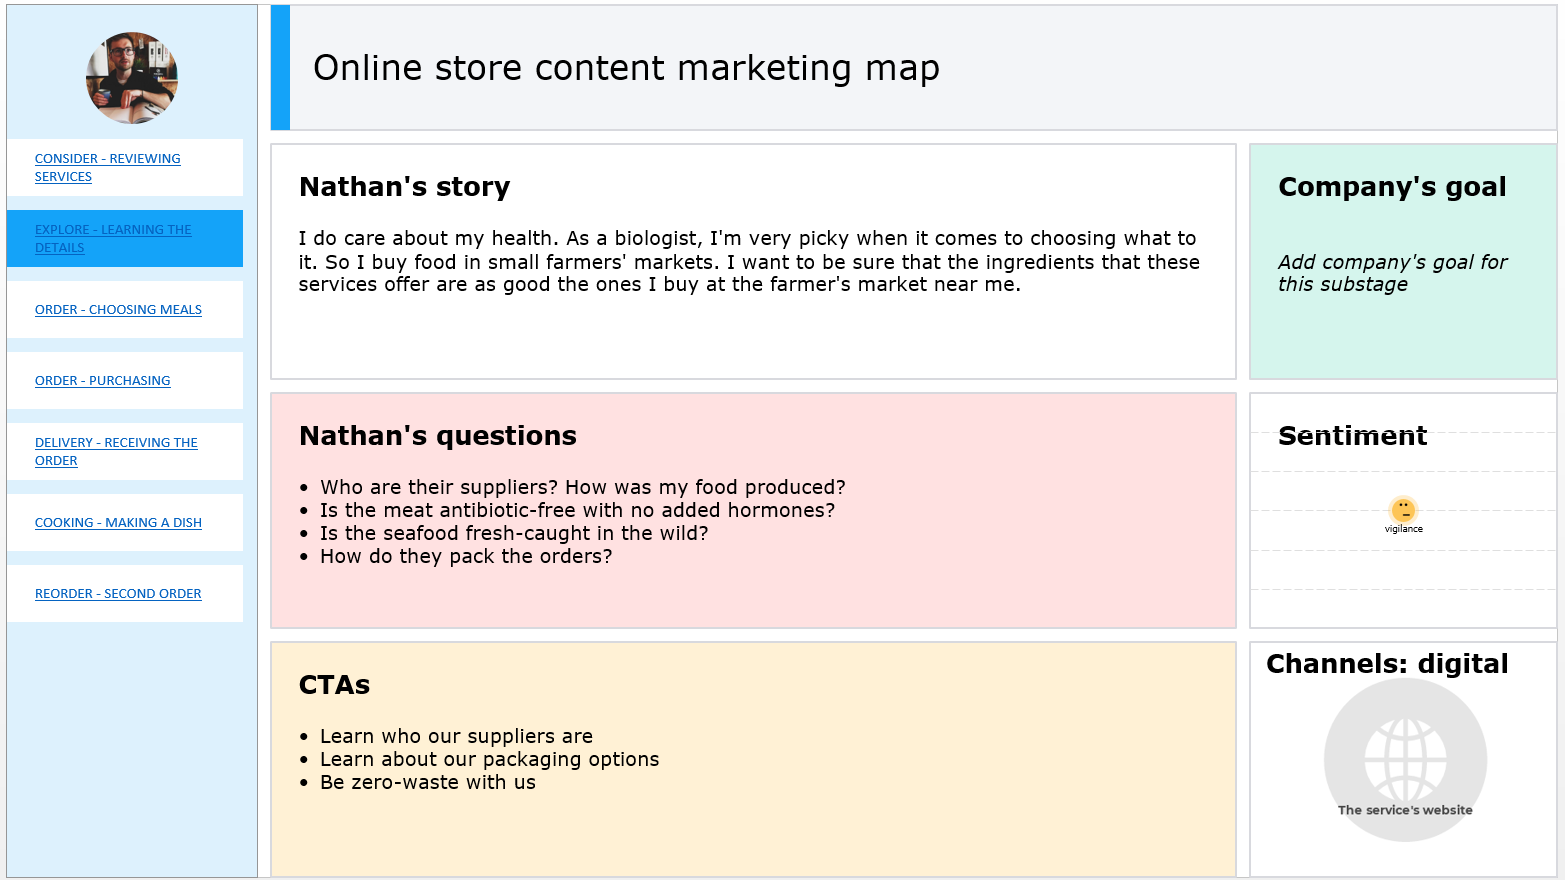This screenshot has width=1565, height=880.
Task: Select the Explore - Learning the Details tab
Action: (x=112, y=238)
